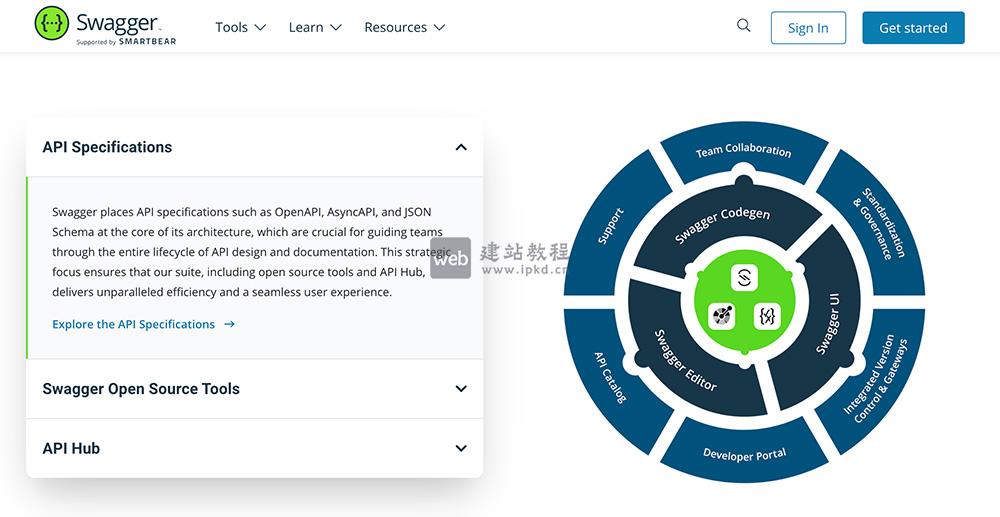
Task: Open the Learn navigation menu
Action: (314, 27)
